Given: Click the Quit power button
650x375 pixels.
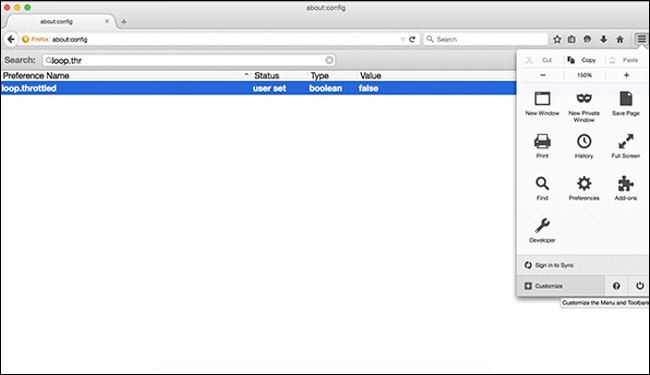Looking at the screenshot, I should click(640, 285).
